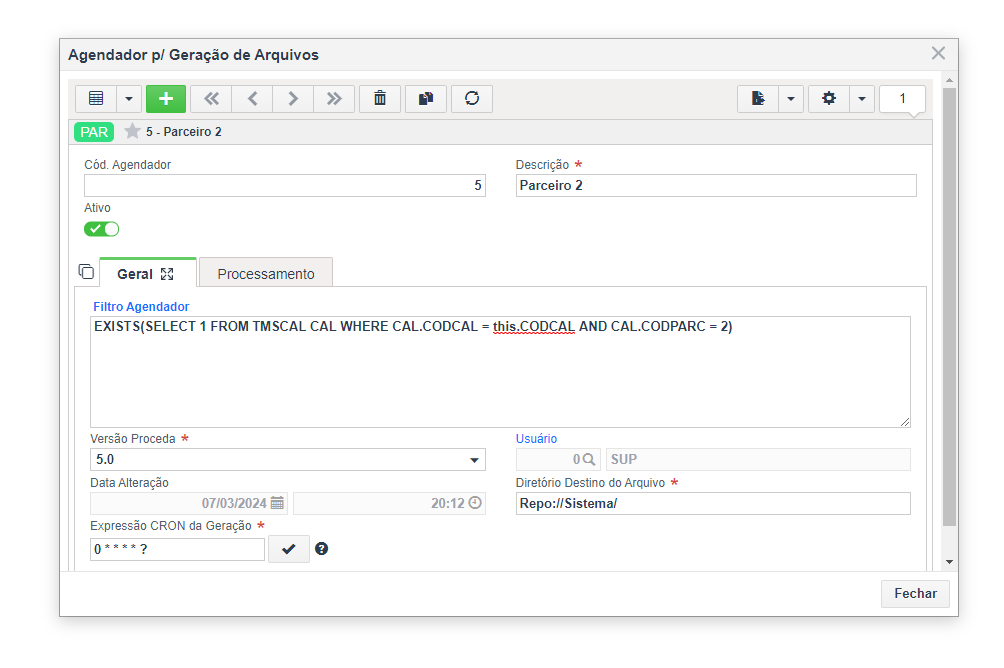Click the 'Data Alteração' label
This screenshot has width=1004, height=668.
[129, 483]
